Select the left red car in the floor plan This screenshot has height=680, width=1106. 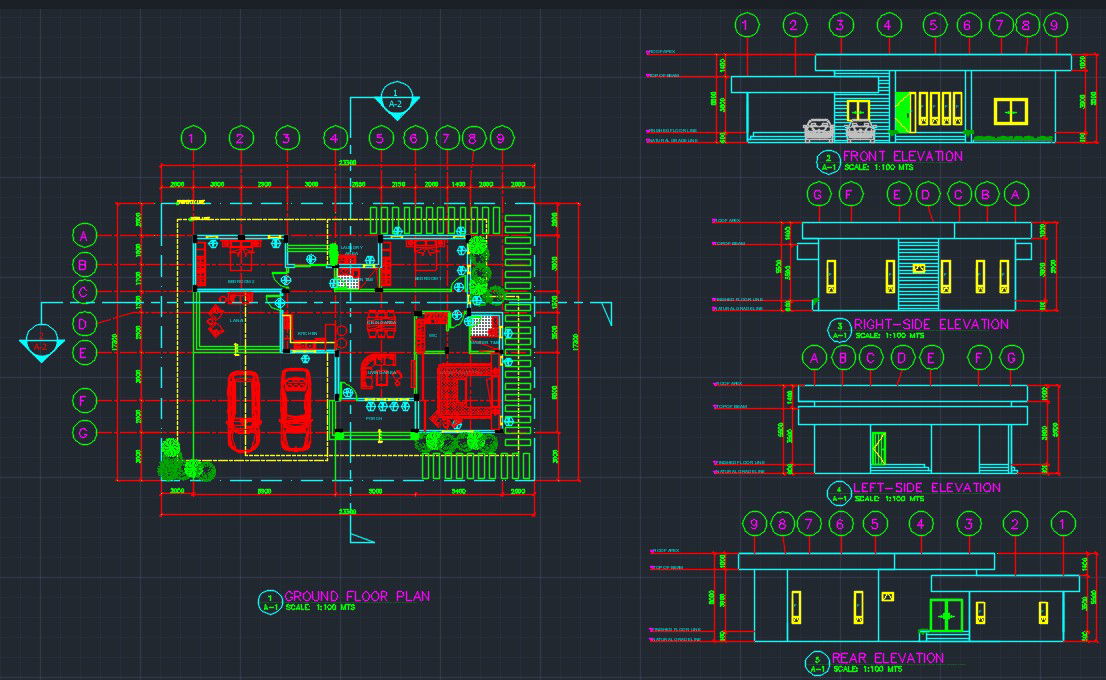coord(245,410)
